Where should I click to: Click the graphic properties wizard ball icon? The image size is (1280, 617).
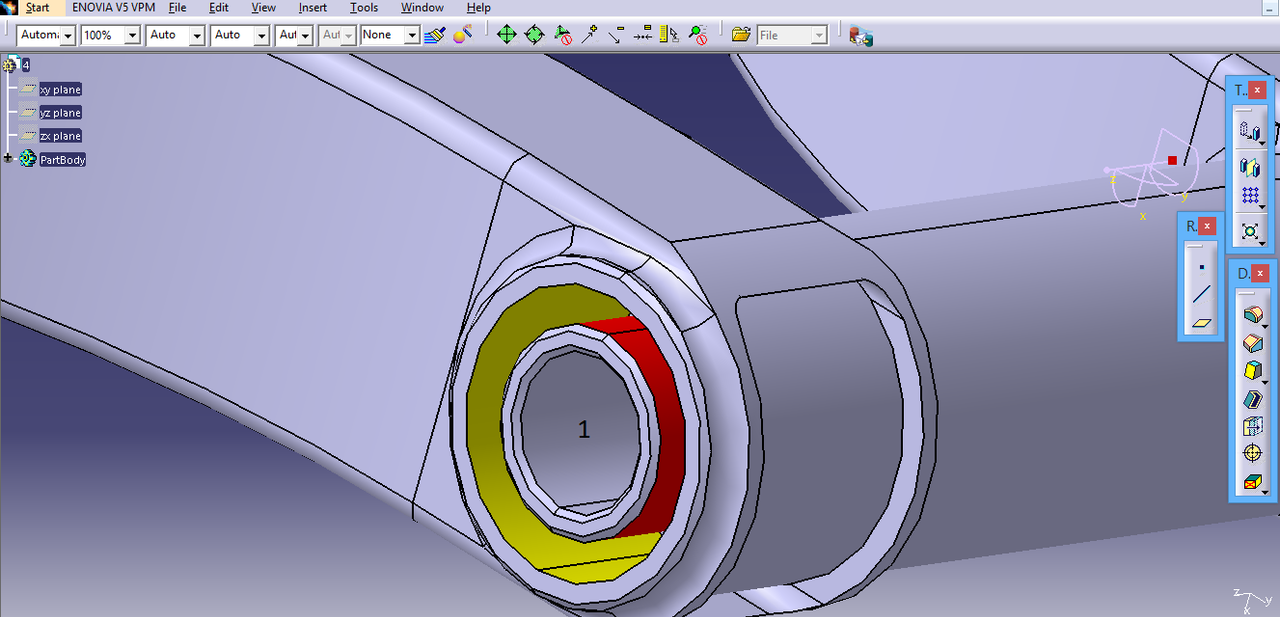[x=462, y=35]
